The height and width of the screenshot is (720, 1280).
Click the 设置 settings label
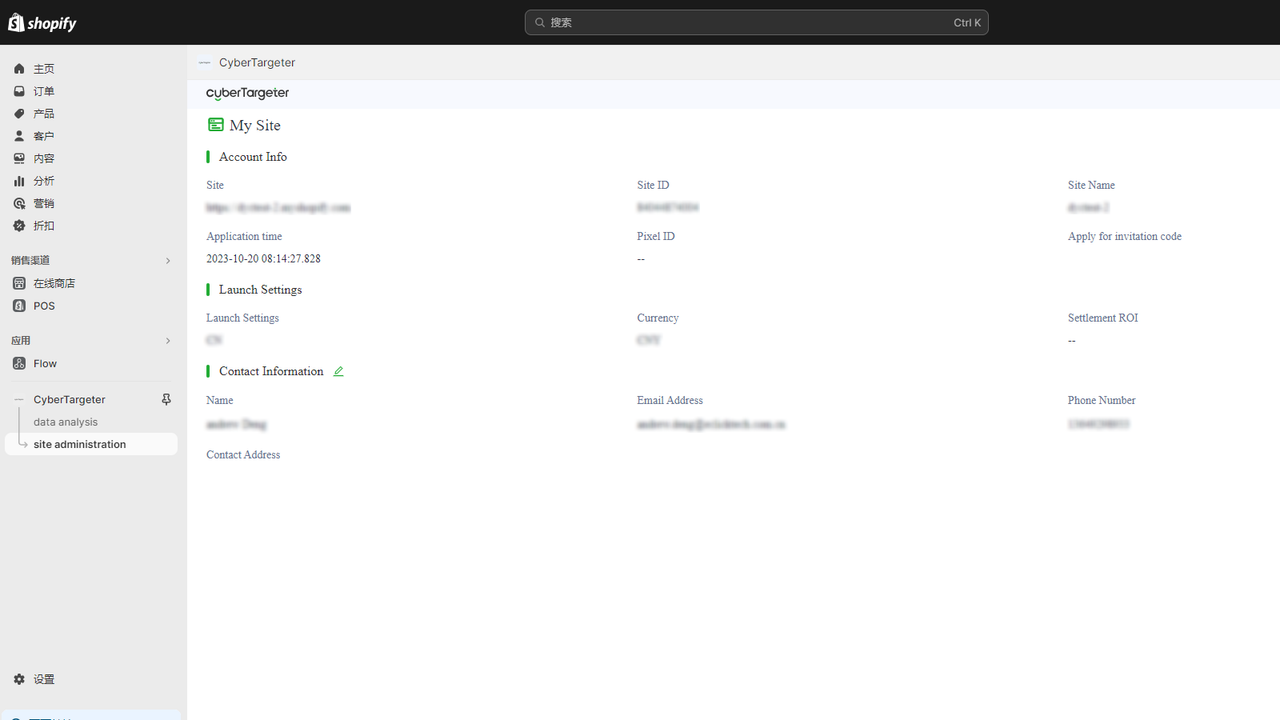click(x=44, y=679)
